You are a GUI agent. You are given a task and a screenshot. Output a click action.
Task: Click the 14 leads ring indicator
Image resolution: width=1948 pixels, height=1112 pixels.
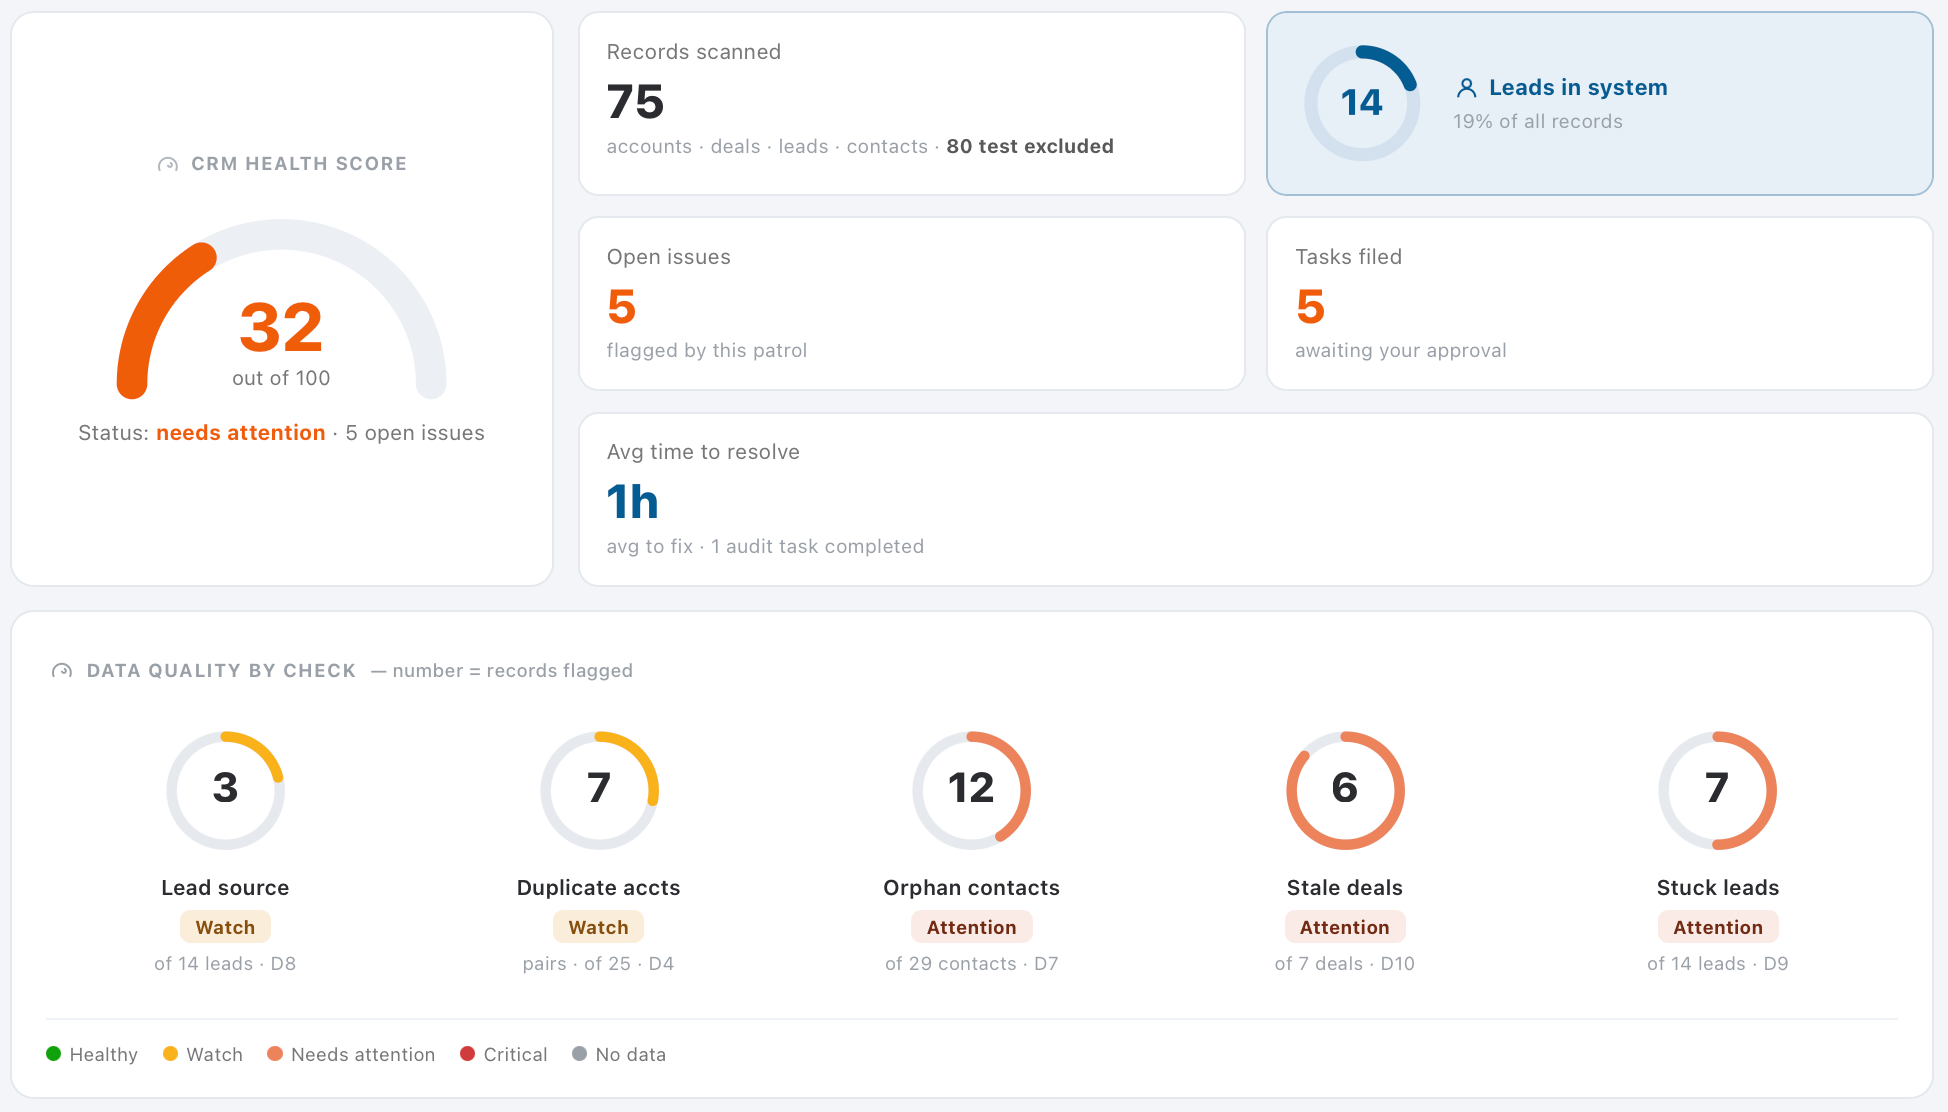(x=1362, y=103)
